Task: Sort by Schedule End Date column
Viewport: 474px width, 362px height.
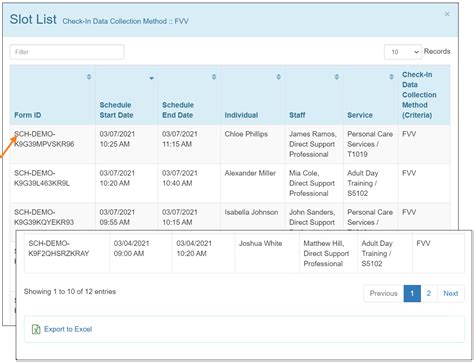Action: click(x=214, y=77)
